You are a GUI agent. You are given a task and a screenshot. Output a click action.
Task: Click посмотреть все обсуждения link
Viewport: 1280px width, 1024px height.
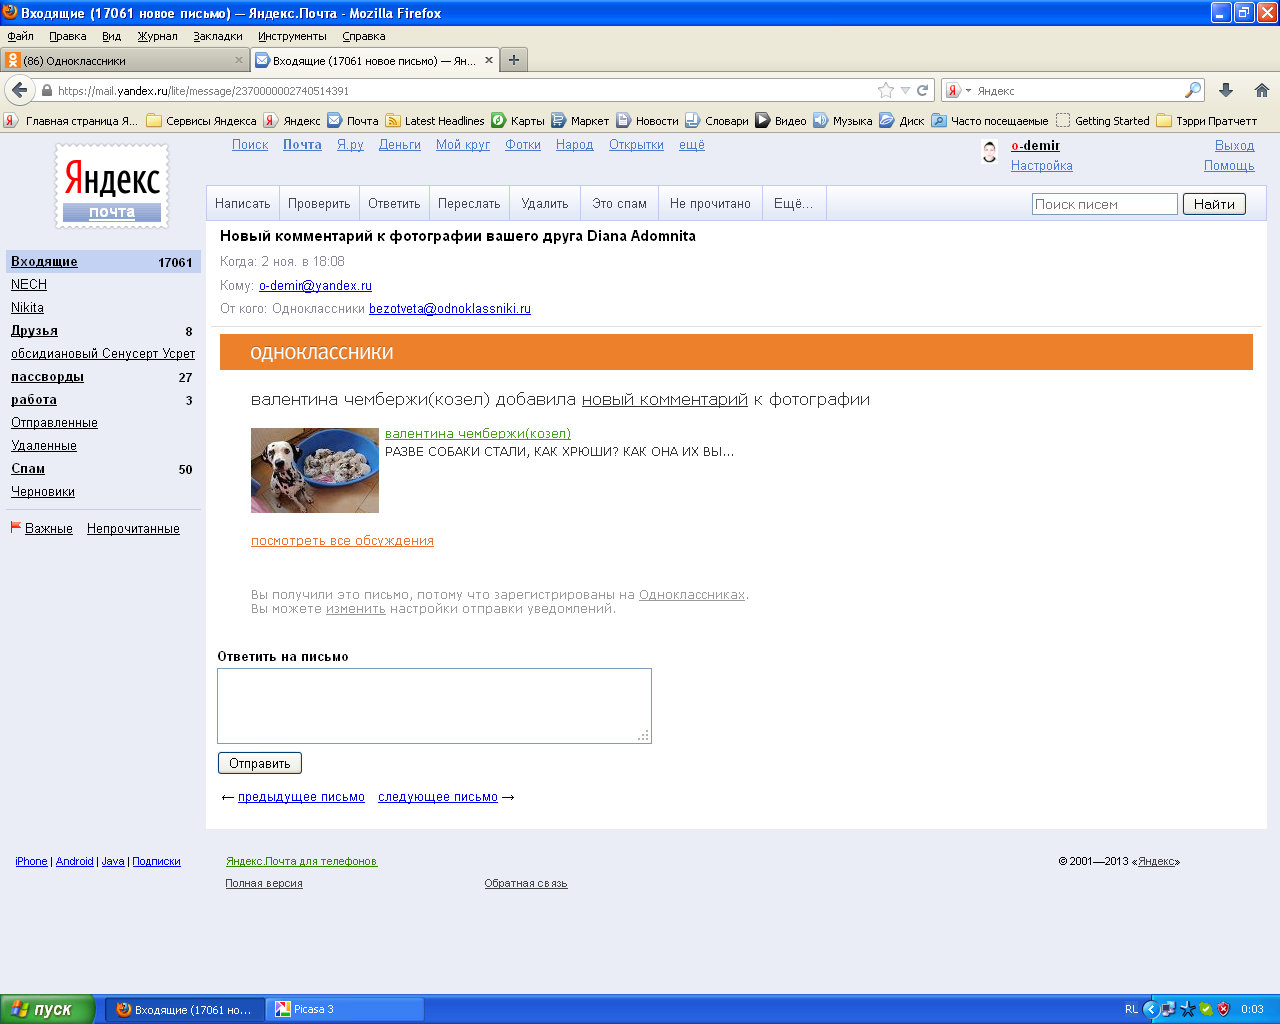click(342, 540)
